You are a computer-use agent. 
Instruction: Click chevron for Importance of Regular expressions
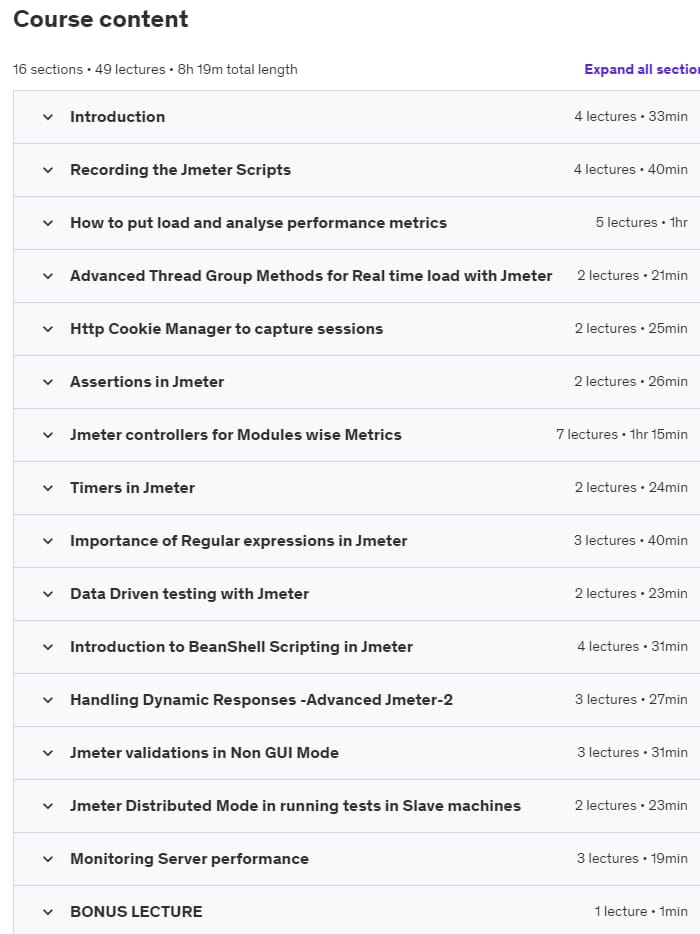point(47,541)
